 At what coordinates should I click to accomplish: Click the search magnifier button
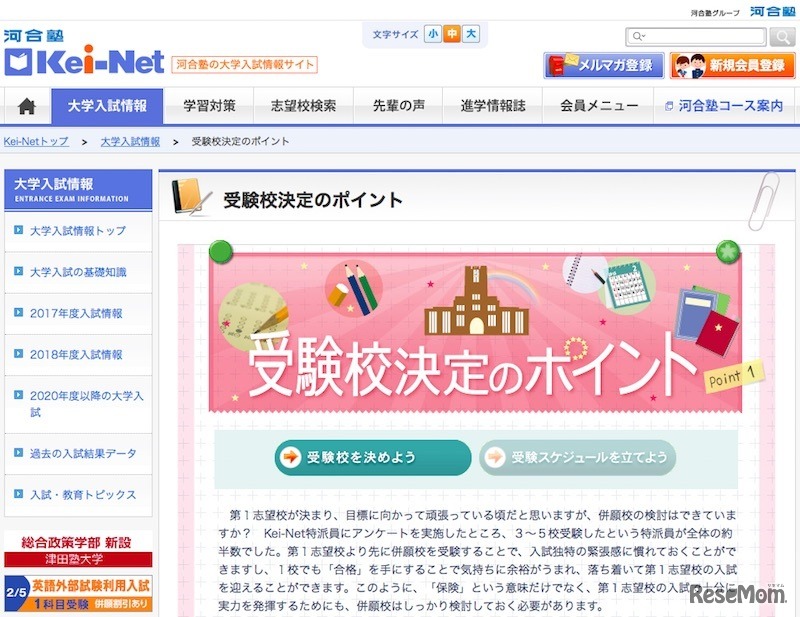click(782, 37)
